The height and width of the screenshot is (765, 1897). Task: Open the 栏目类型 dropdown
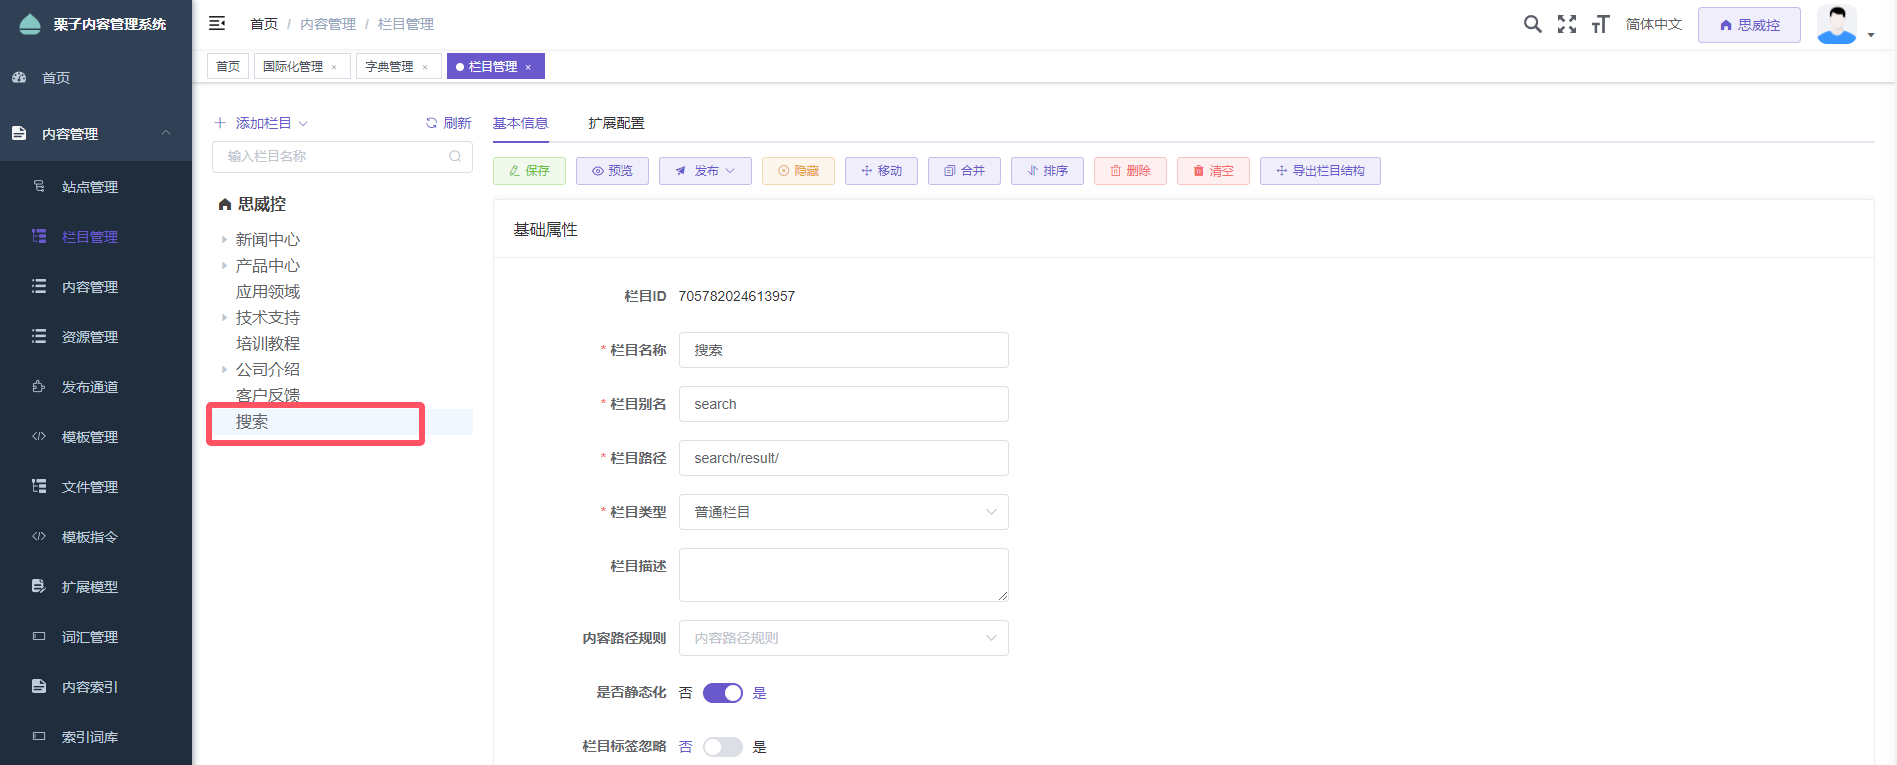tap(843, 512)
